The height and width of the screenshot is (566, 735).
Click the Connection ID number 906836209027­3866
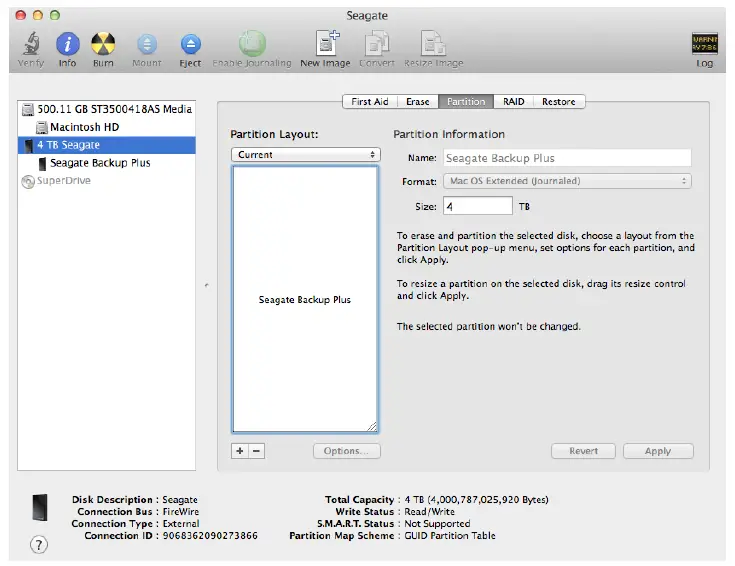[210, 536]
